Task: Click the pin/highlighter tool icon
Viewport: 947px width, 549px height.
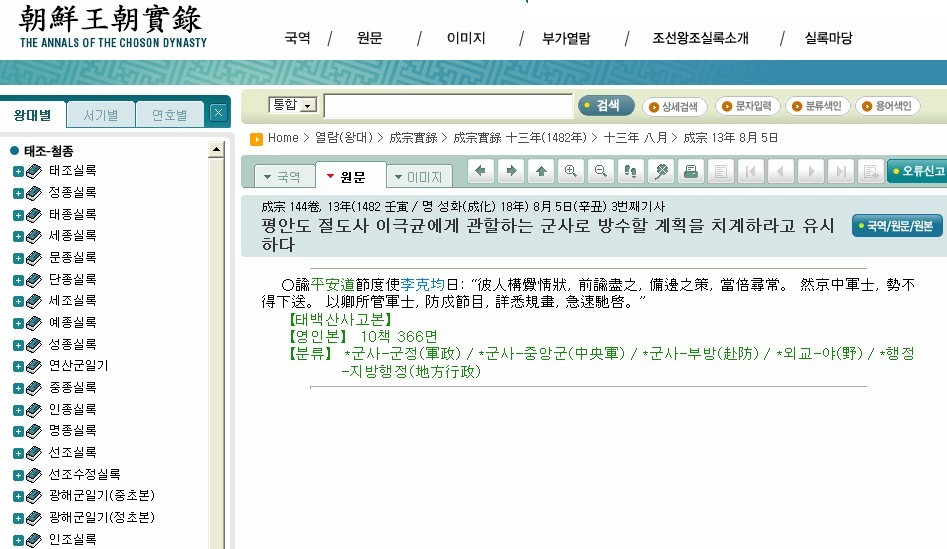Action: 660,172
